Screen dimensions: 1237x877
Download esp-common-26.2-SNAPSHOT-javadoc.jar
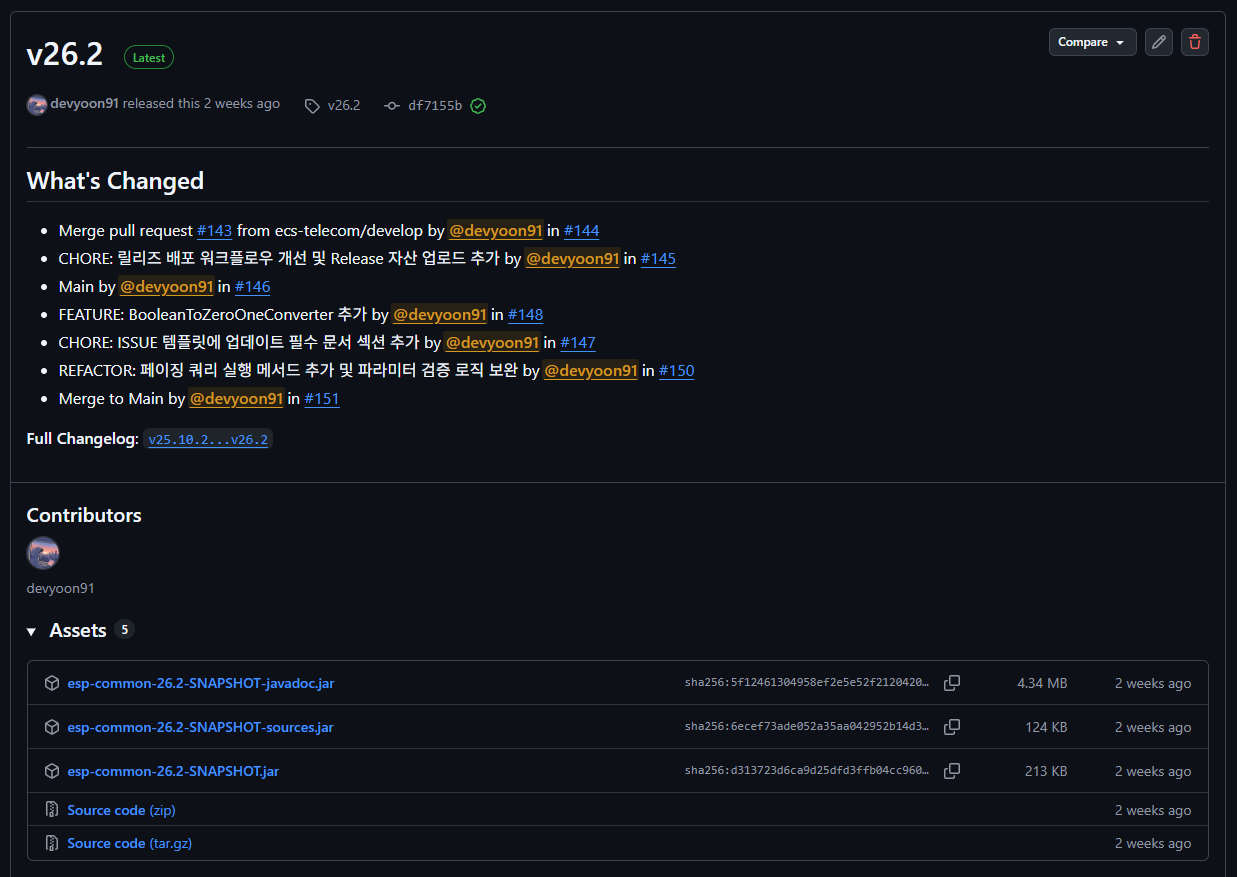click(200, 684)
